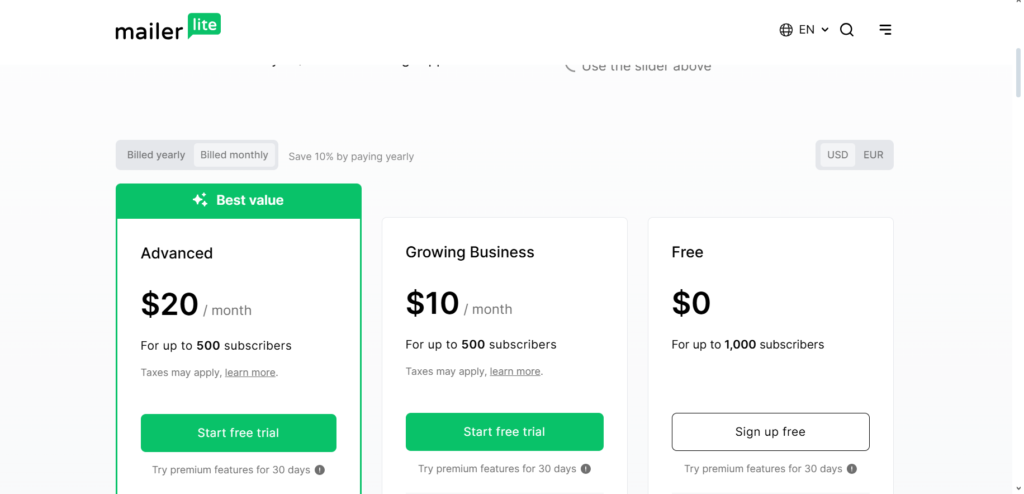1024x494 pixels.
Task: Start free trial for Growing Business
Action: point(504,431)
